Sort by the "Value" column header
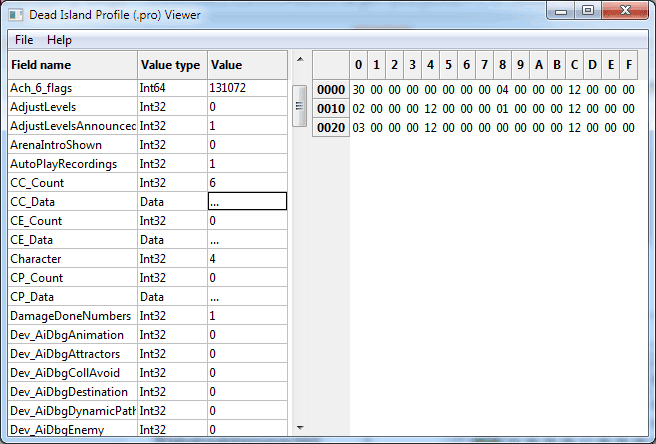Viewport: 656px width, 444px height. click(246, 65)
